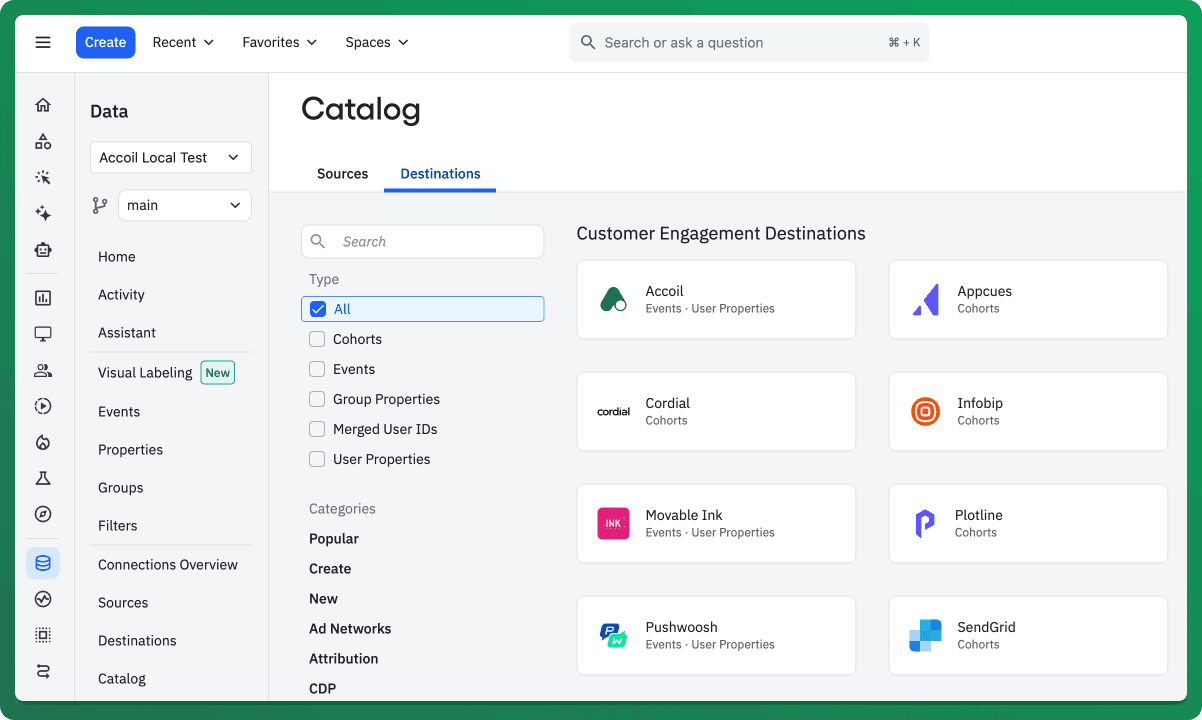Screen dimensions: 1202x720
Task: Open Properties in Data sidebar
Action: [x=130, y=449]
